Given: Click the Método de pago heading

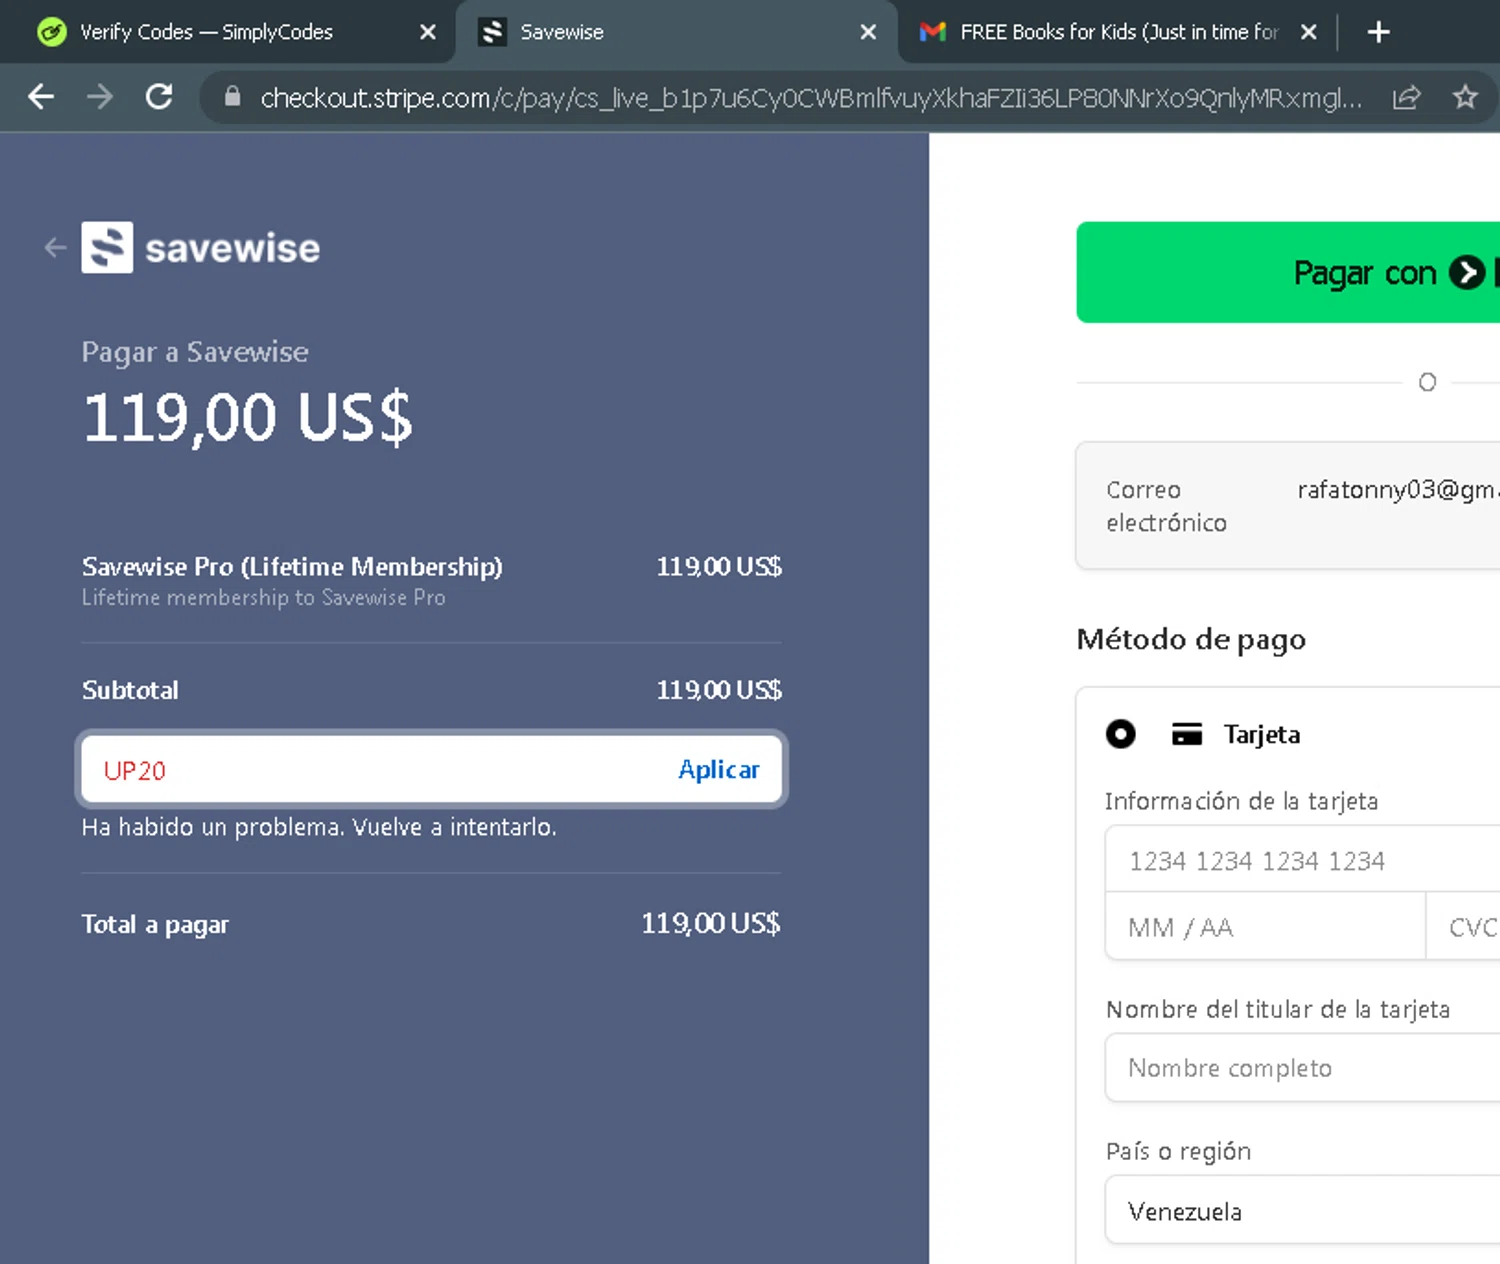Looking at the screenshot, I should click(1191, 640).
